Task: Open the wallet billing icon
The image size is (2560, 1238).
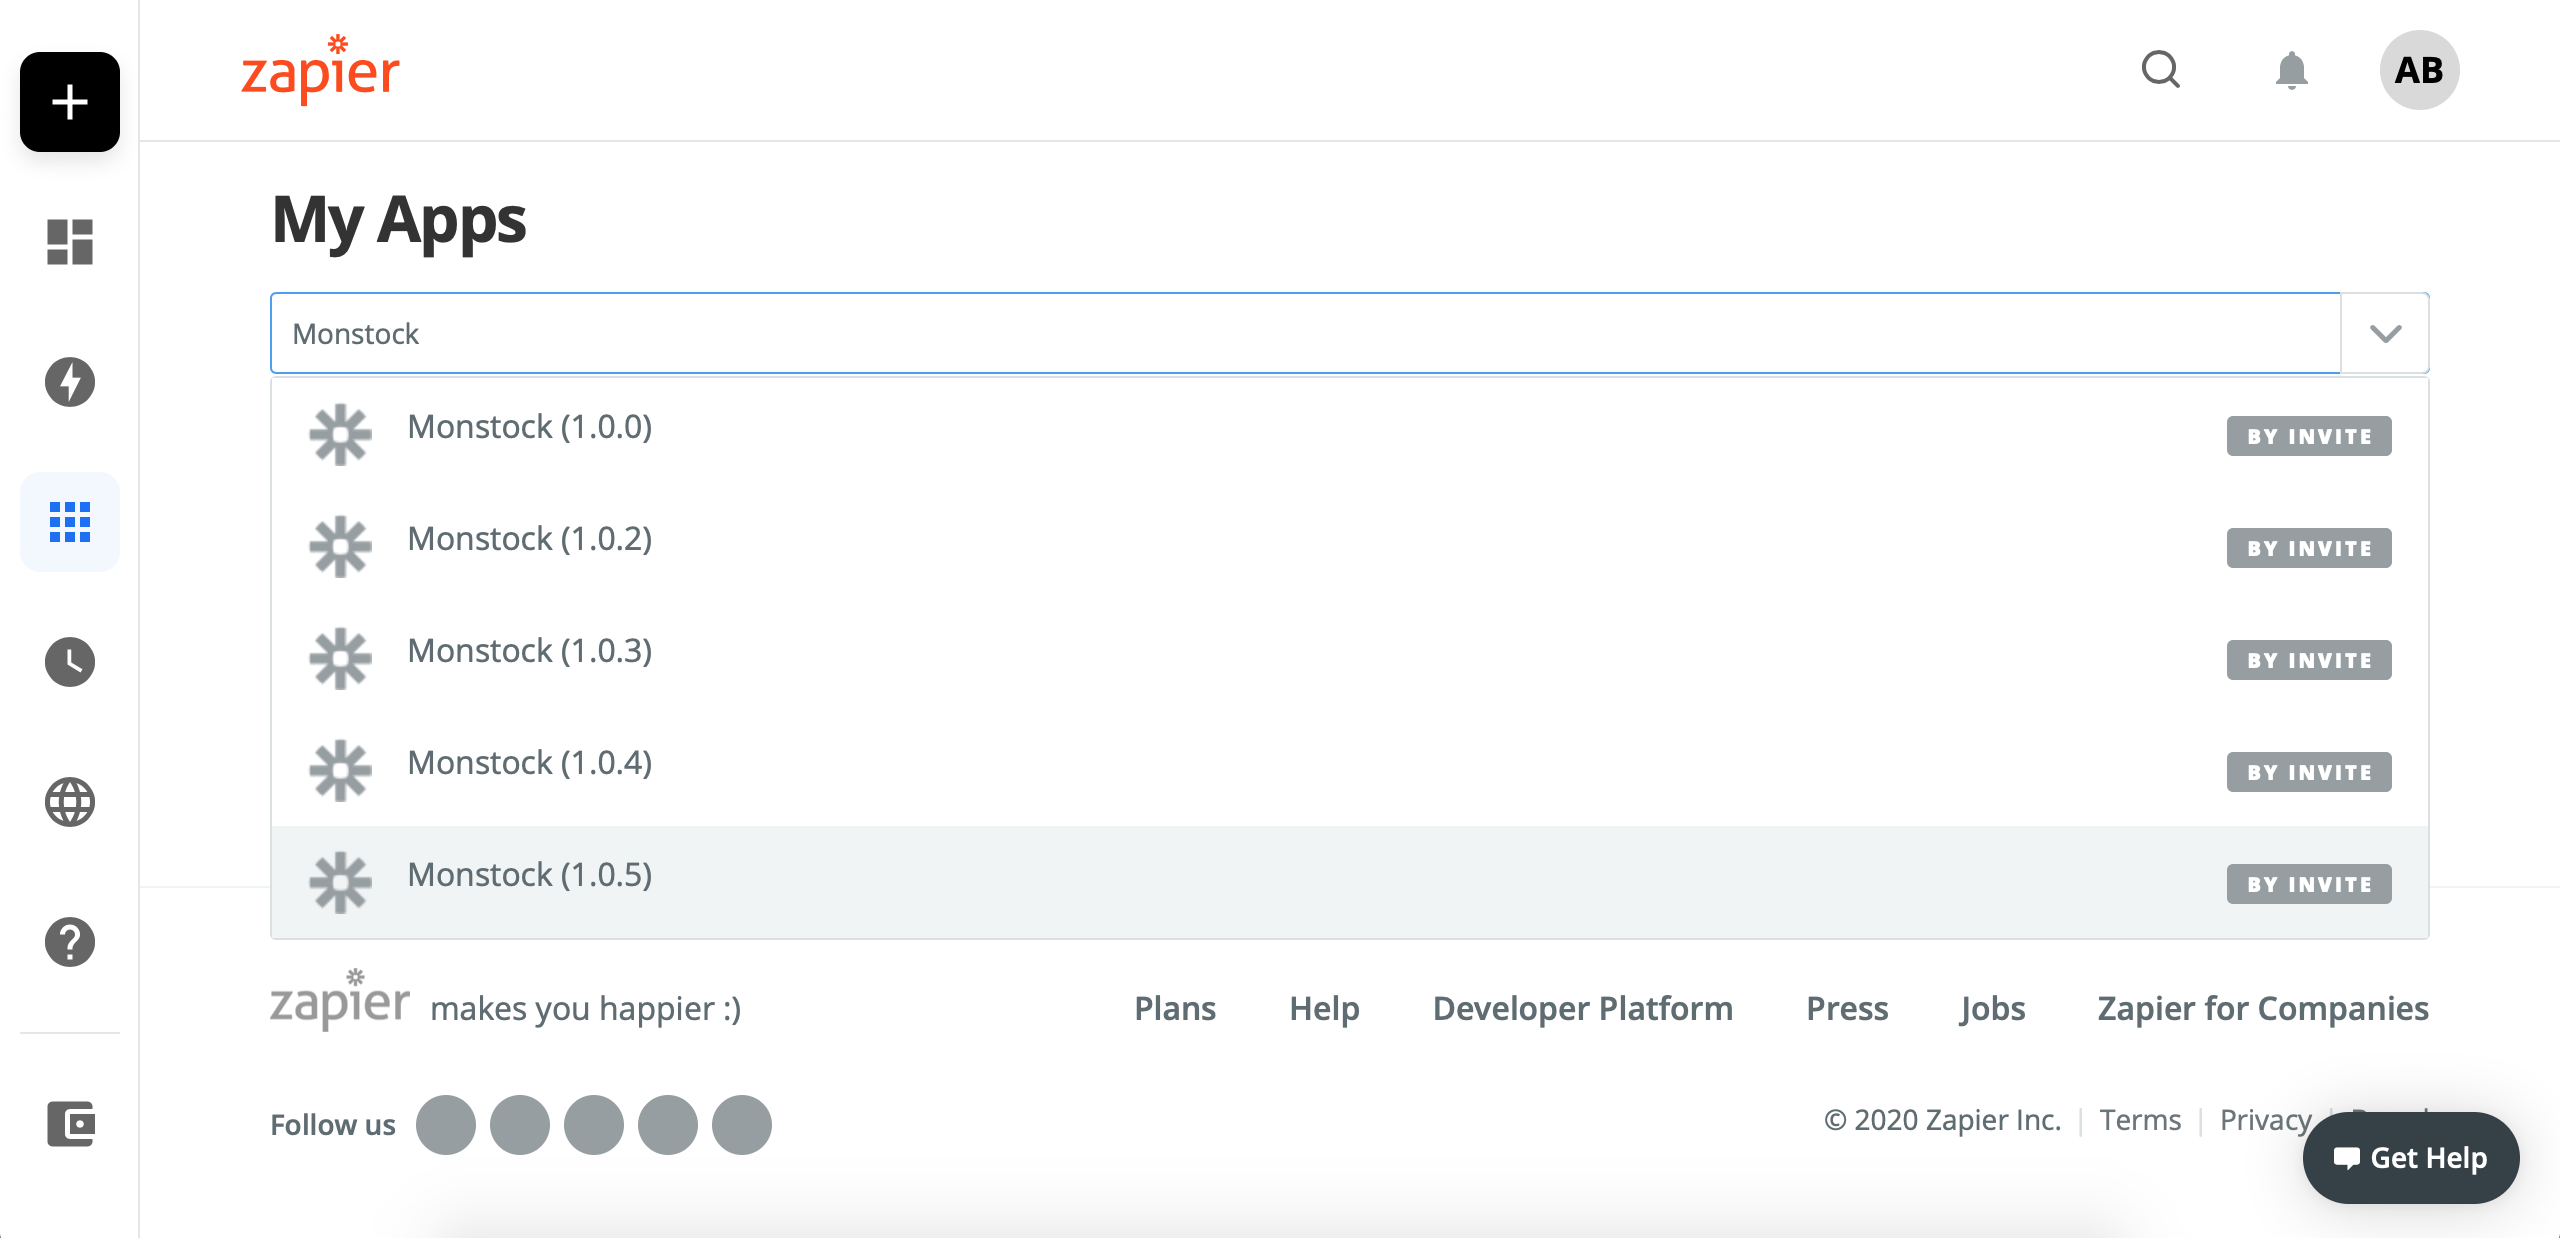Action: click(x=70, y=1124)
